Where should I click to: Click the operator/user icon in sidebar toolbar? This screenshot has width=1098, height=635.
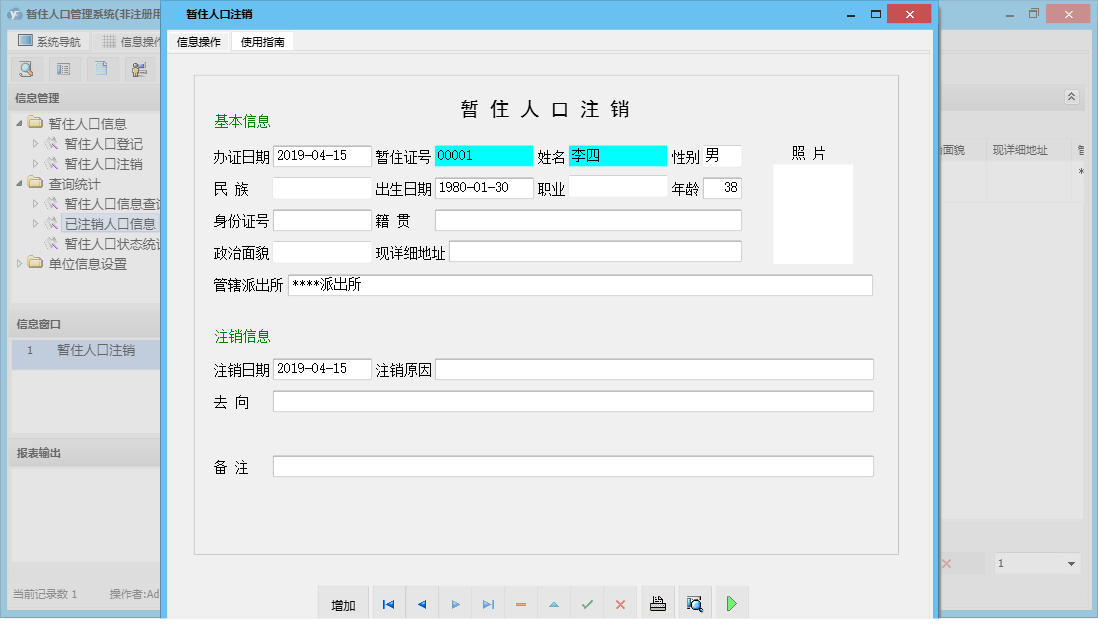[x=140, y=68]
